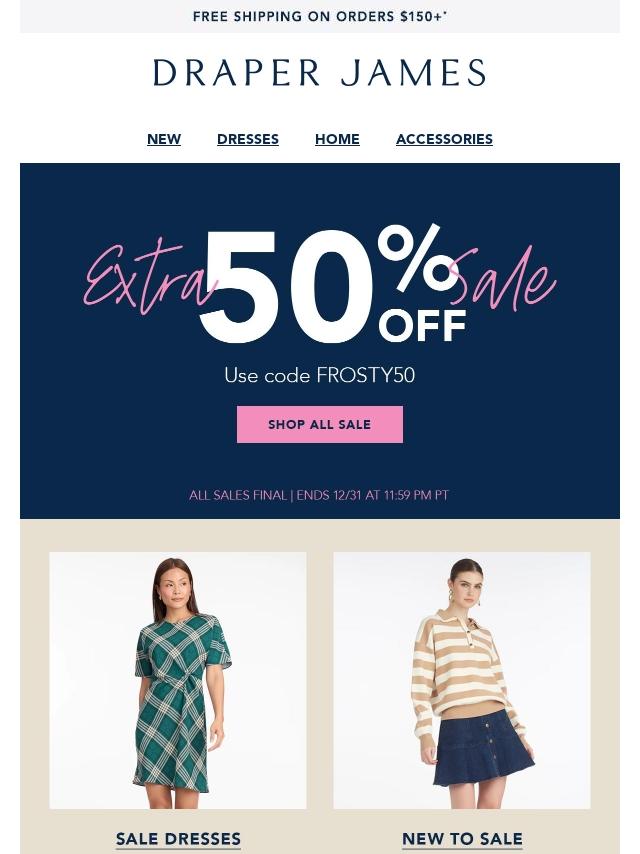Click the big white '50' numeral
The width and height of the screenshot is (640, 854).
click(x=287, y=287)
